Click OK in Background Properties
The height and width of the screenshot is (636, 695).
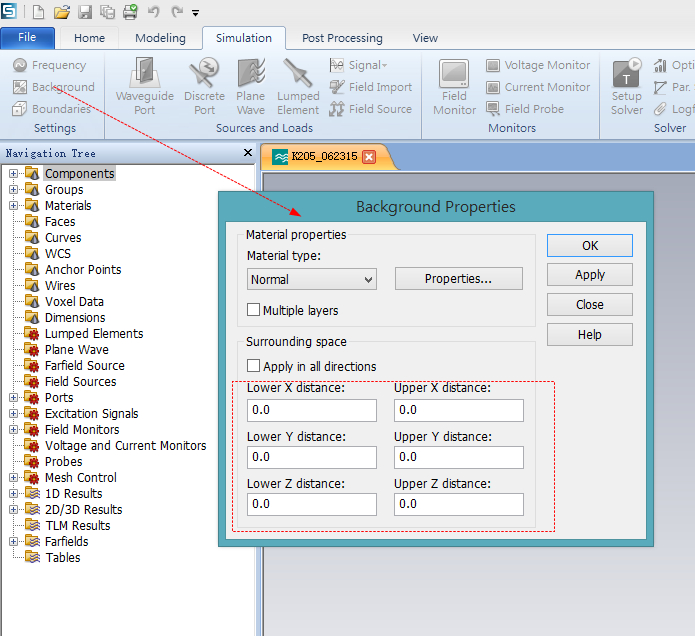click(x=590, y=246)
